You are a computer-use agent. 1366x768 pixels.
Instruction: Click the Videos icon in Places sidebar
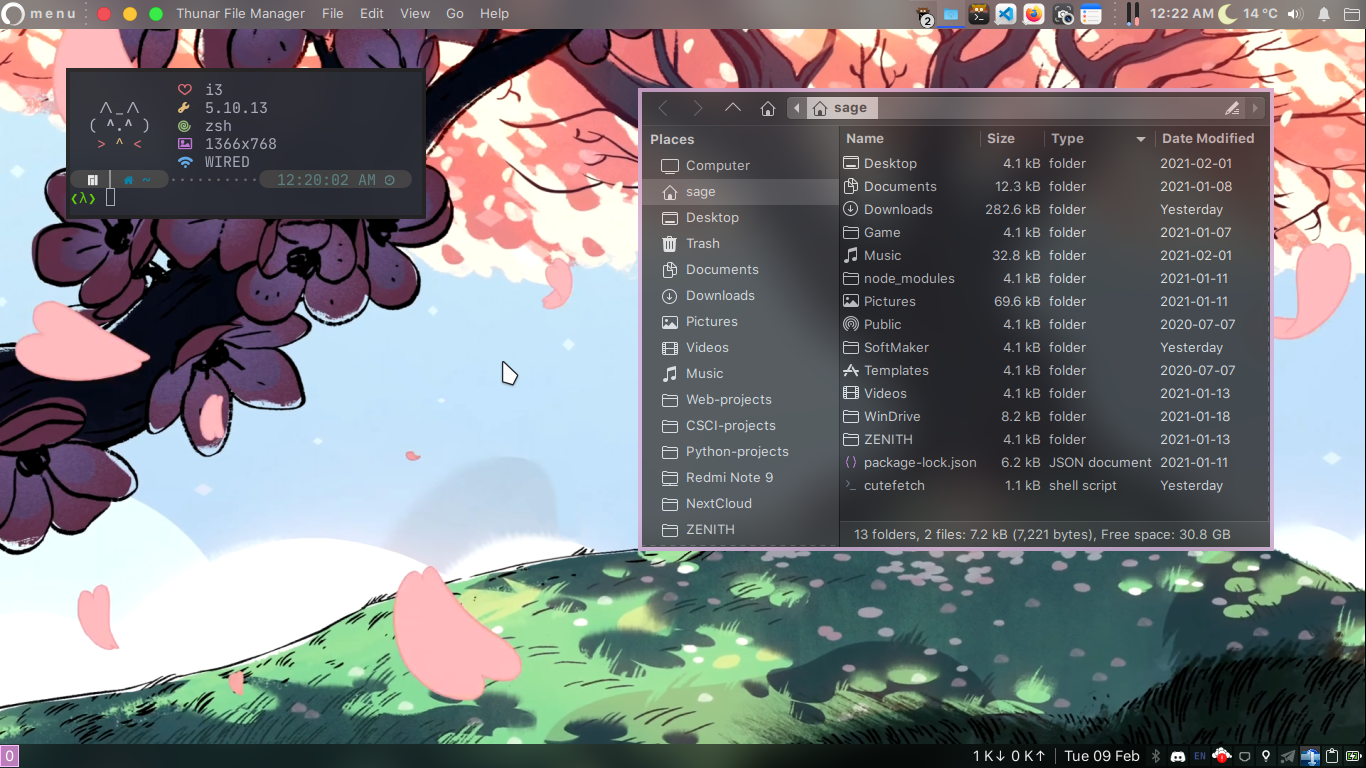tap(670, 347)
